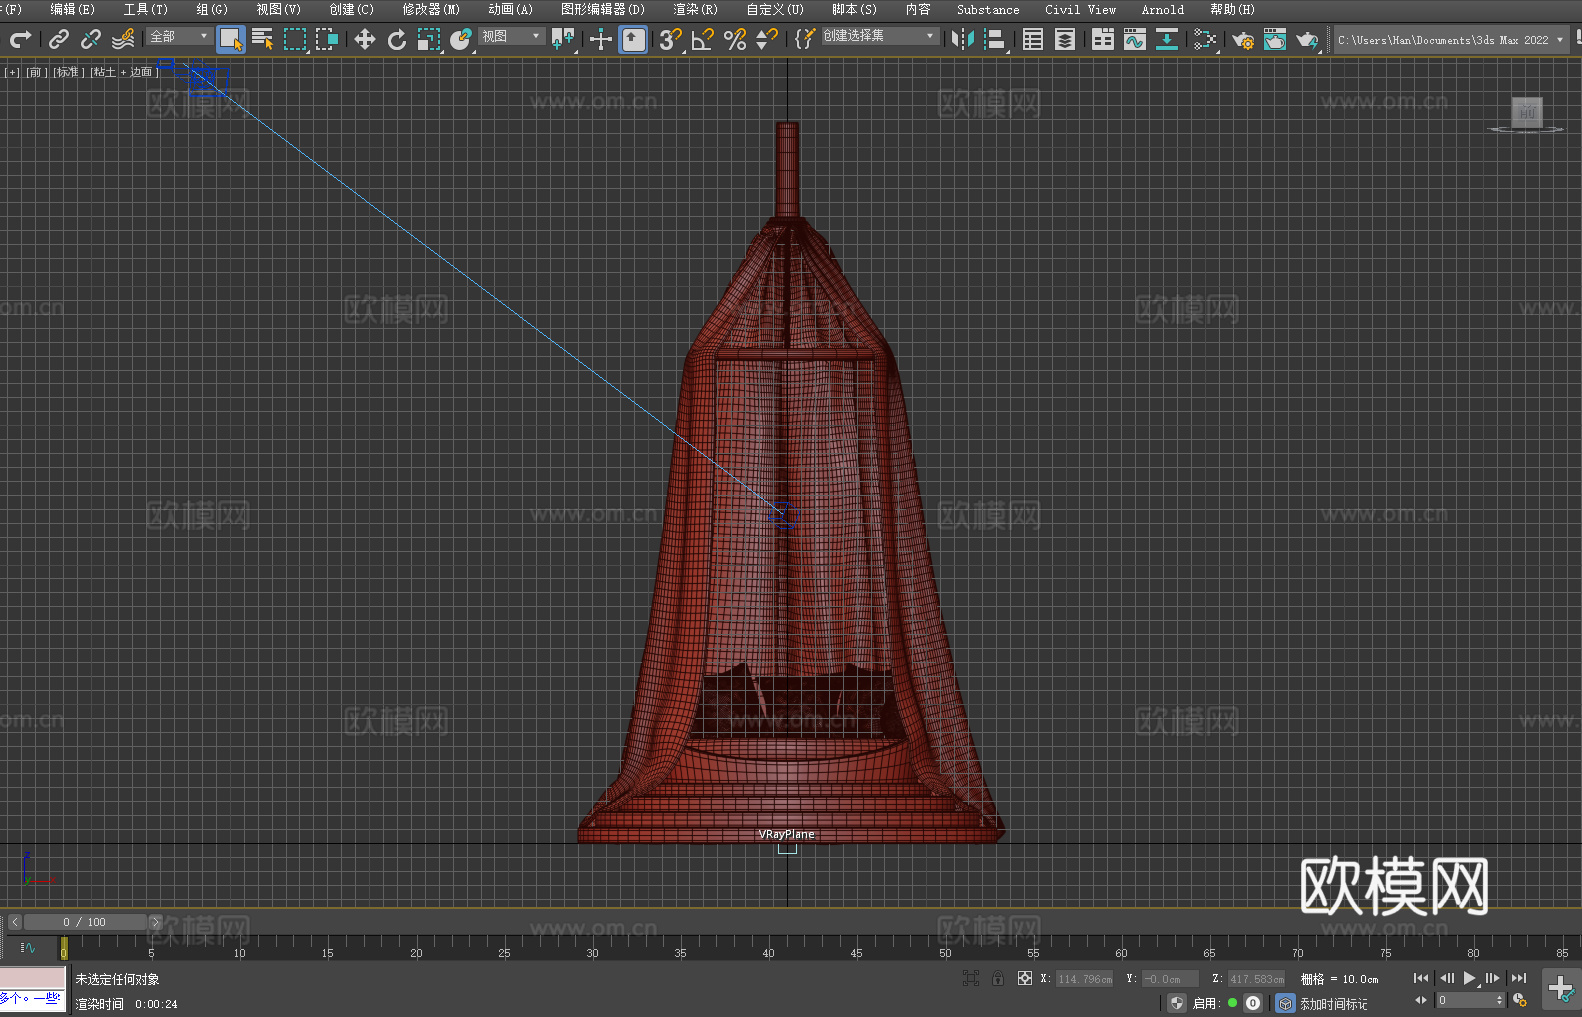Toggle the 3D Snaps button
1582x1017 pixels.
pyautogui.click(x=669, y=39)
